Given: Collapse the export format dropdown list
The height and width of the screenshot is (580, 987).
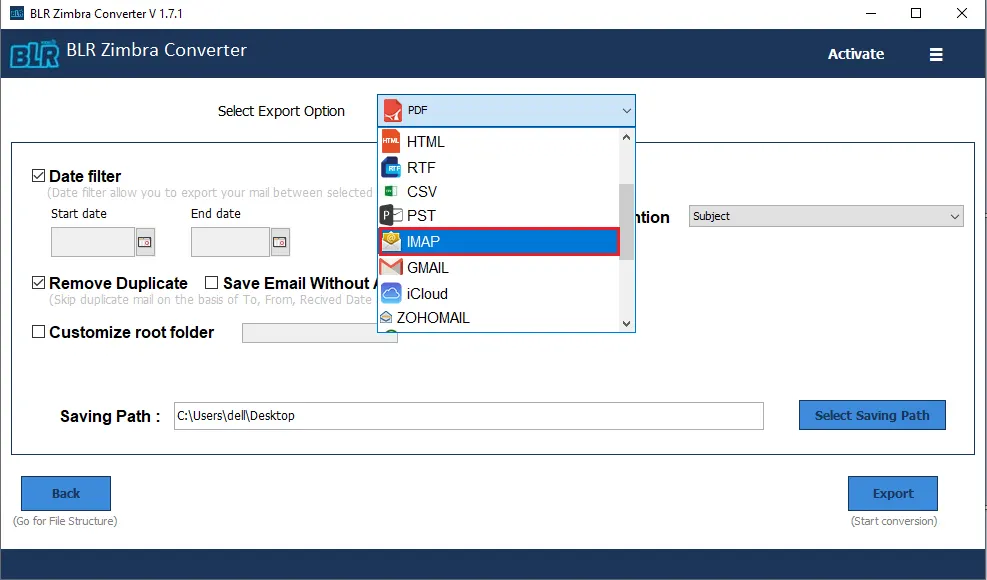Looking at the screenshot, I should point(627,110).
